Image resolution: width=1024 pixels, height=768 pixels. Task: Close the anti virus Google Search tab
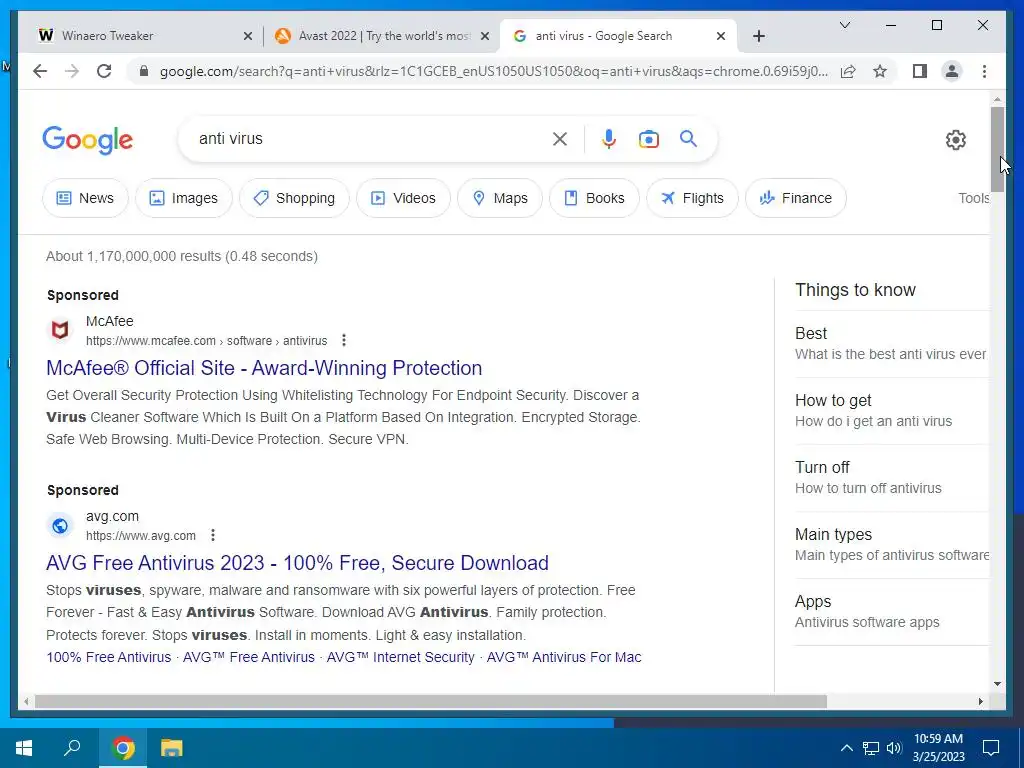(x=720, y=36)
